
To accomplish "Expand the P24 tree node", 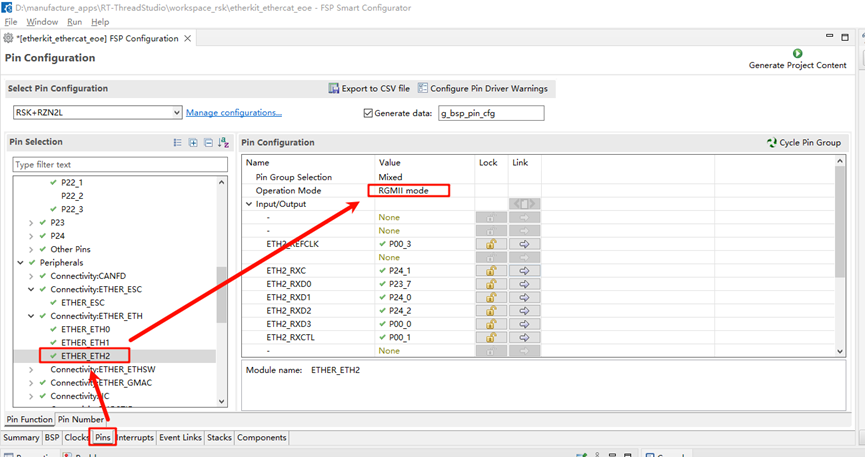I will point(31,236).
